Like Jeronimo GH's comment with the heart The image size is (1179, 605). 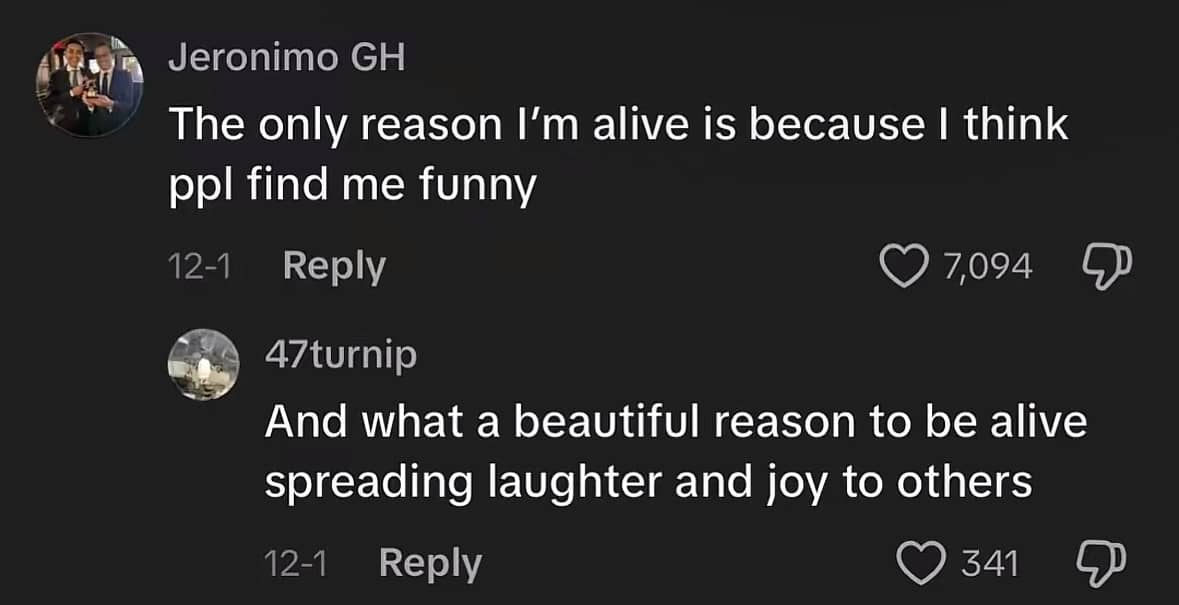(905, 267)
